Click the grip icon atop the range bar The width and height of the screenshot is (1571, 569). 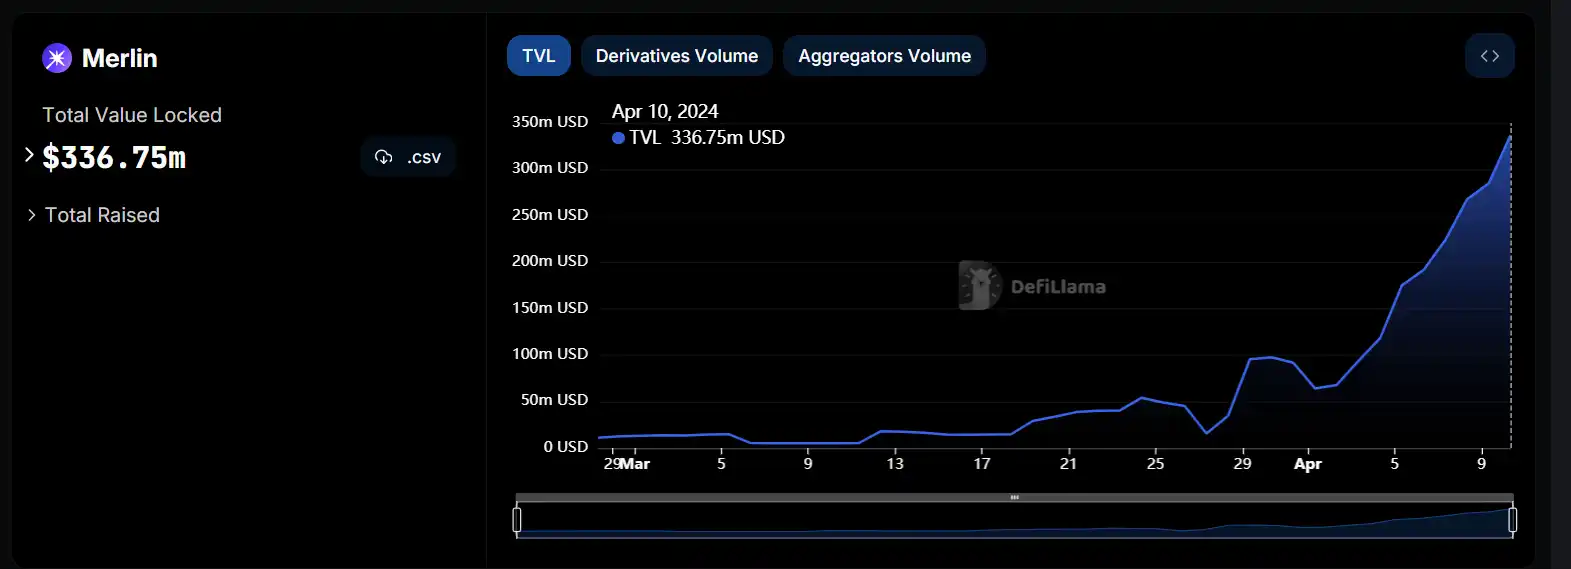pyautogui.click(x=1014, y=497)
